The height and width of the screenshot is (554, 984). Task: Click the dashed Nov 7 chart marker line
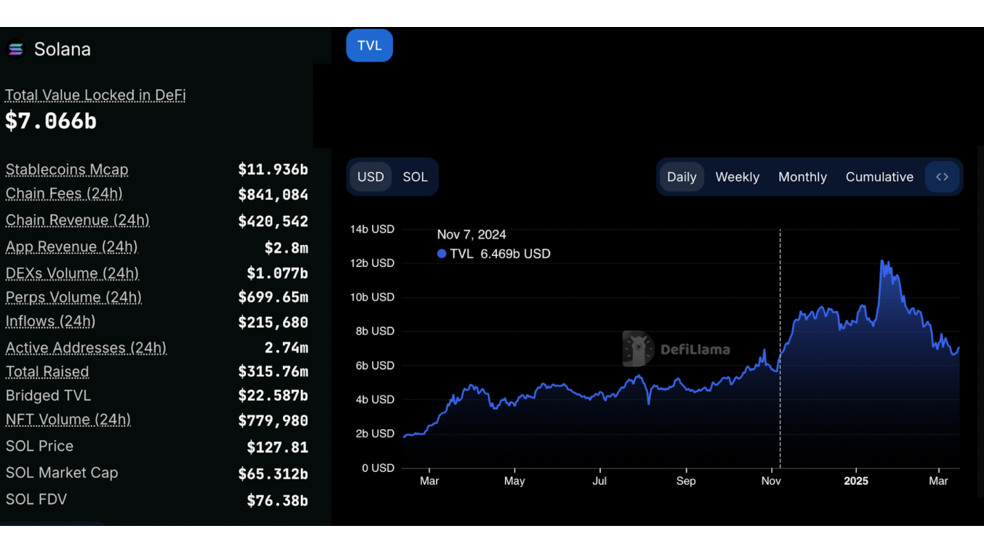780,348
